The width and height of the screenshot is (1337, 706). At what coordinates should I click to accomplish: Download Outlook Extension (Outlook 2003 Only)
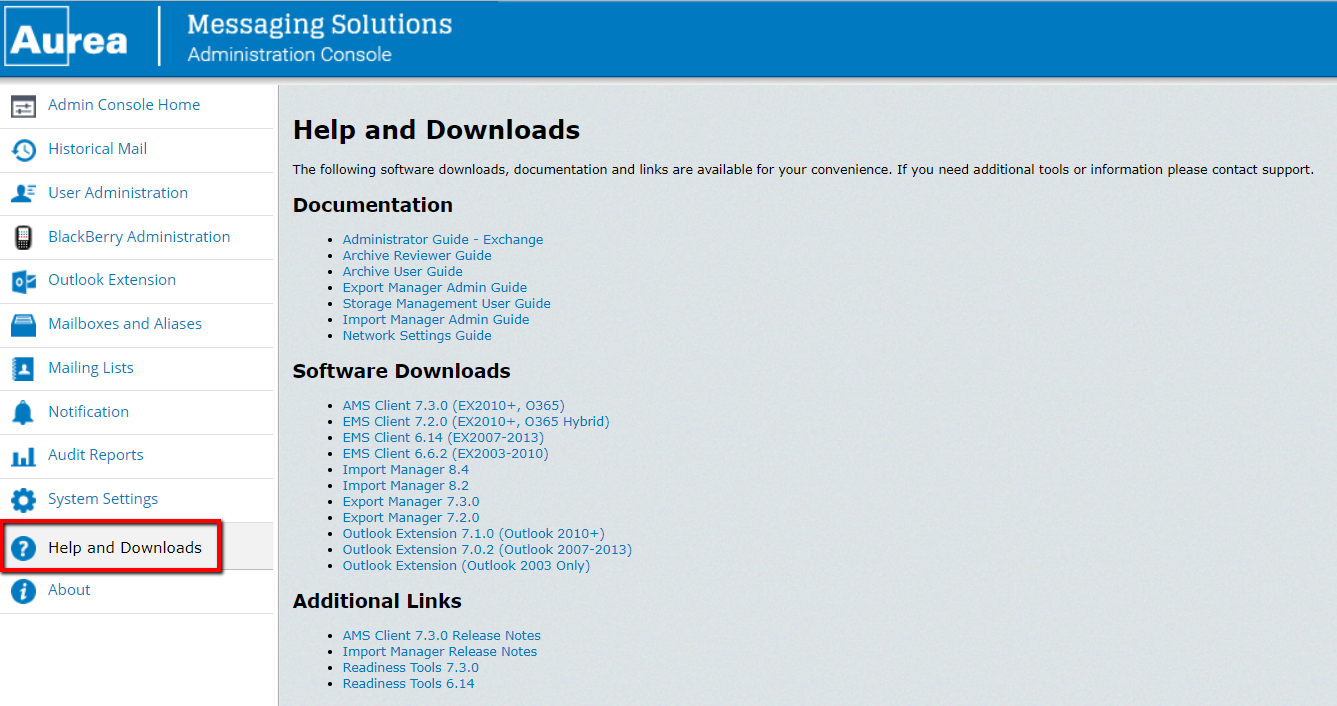(467, 566)
